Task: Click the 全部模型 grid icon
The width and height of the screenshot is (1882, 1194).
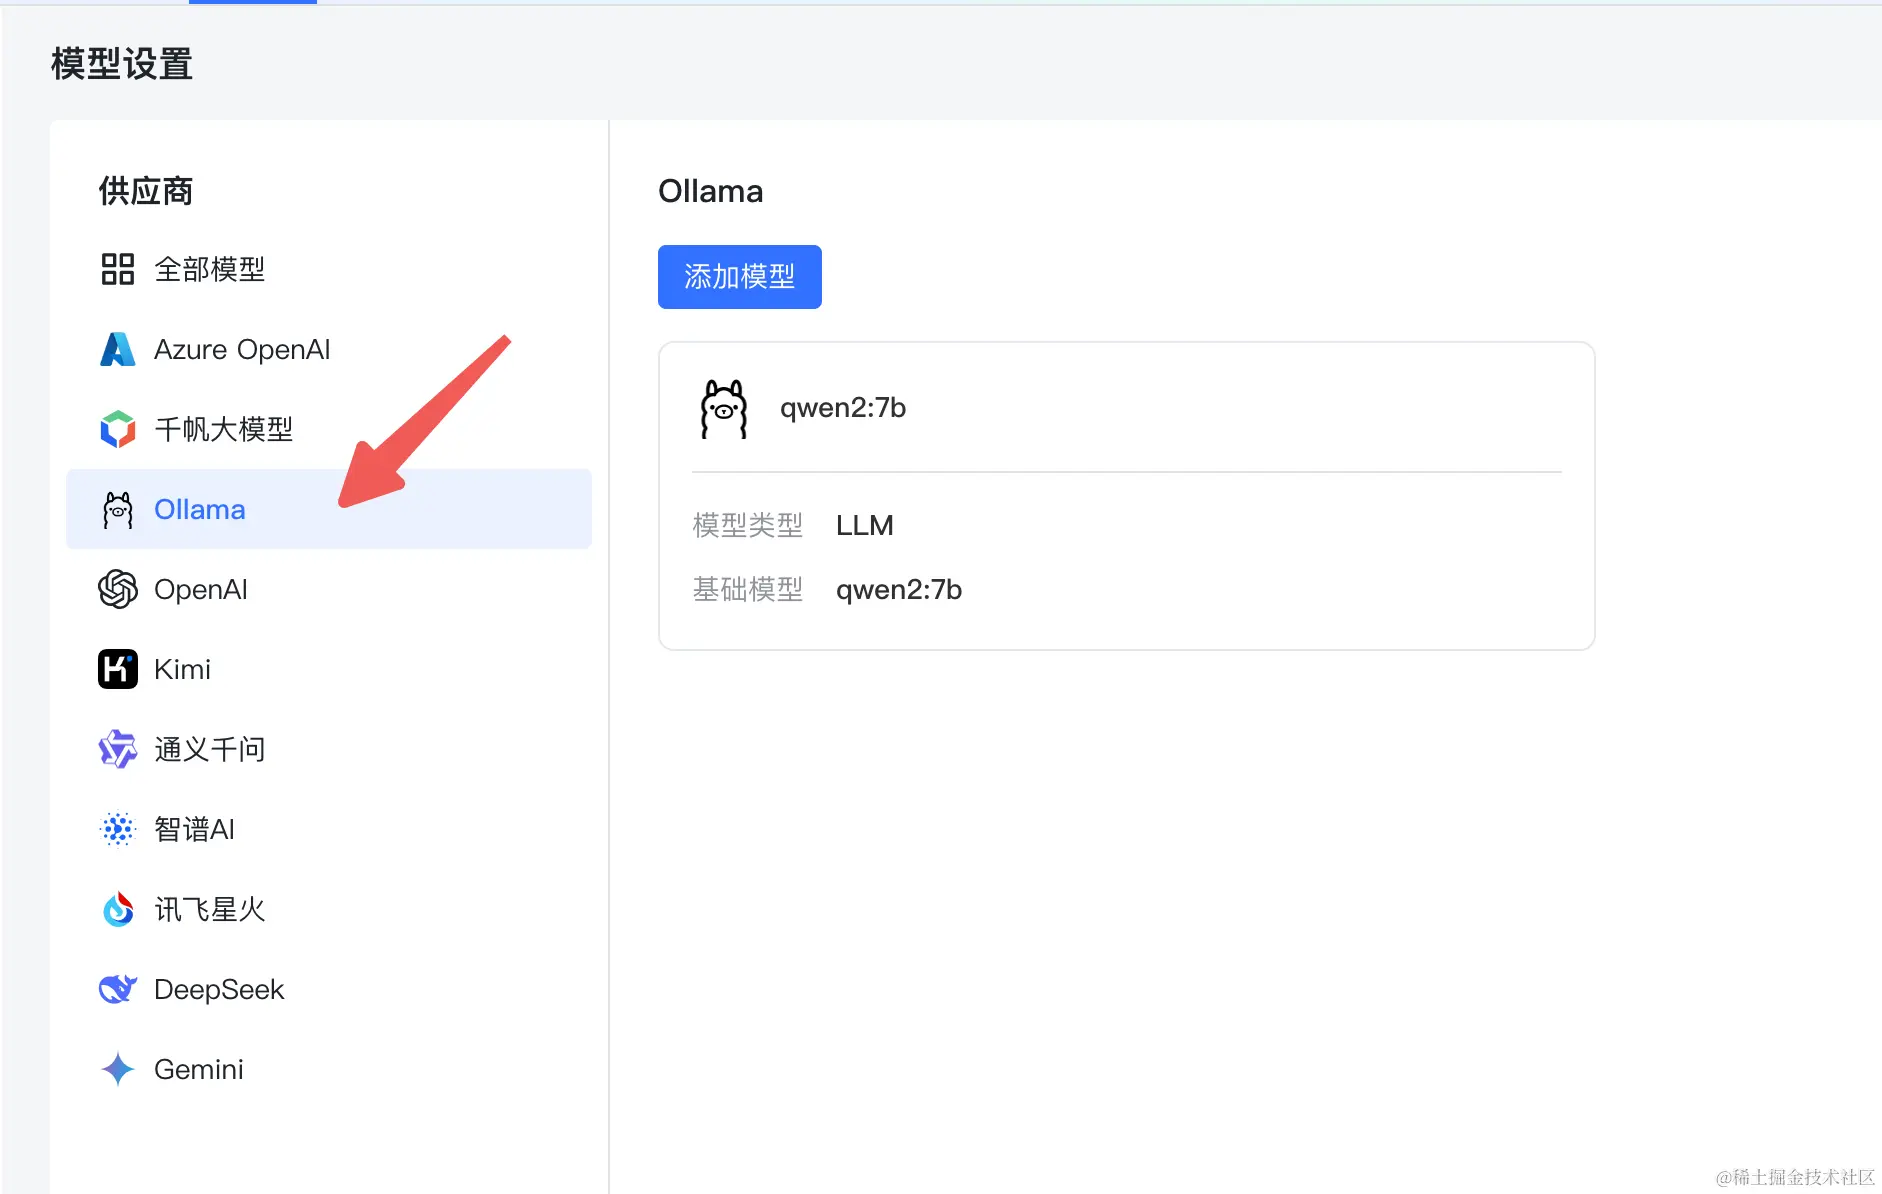Action: (118, 269)
